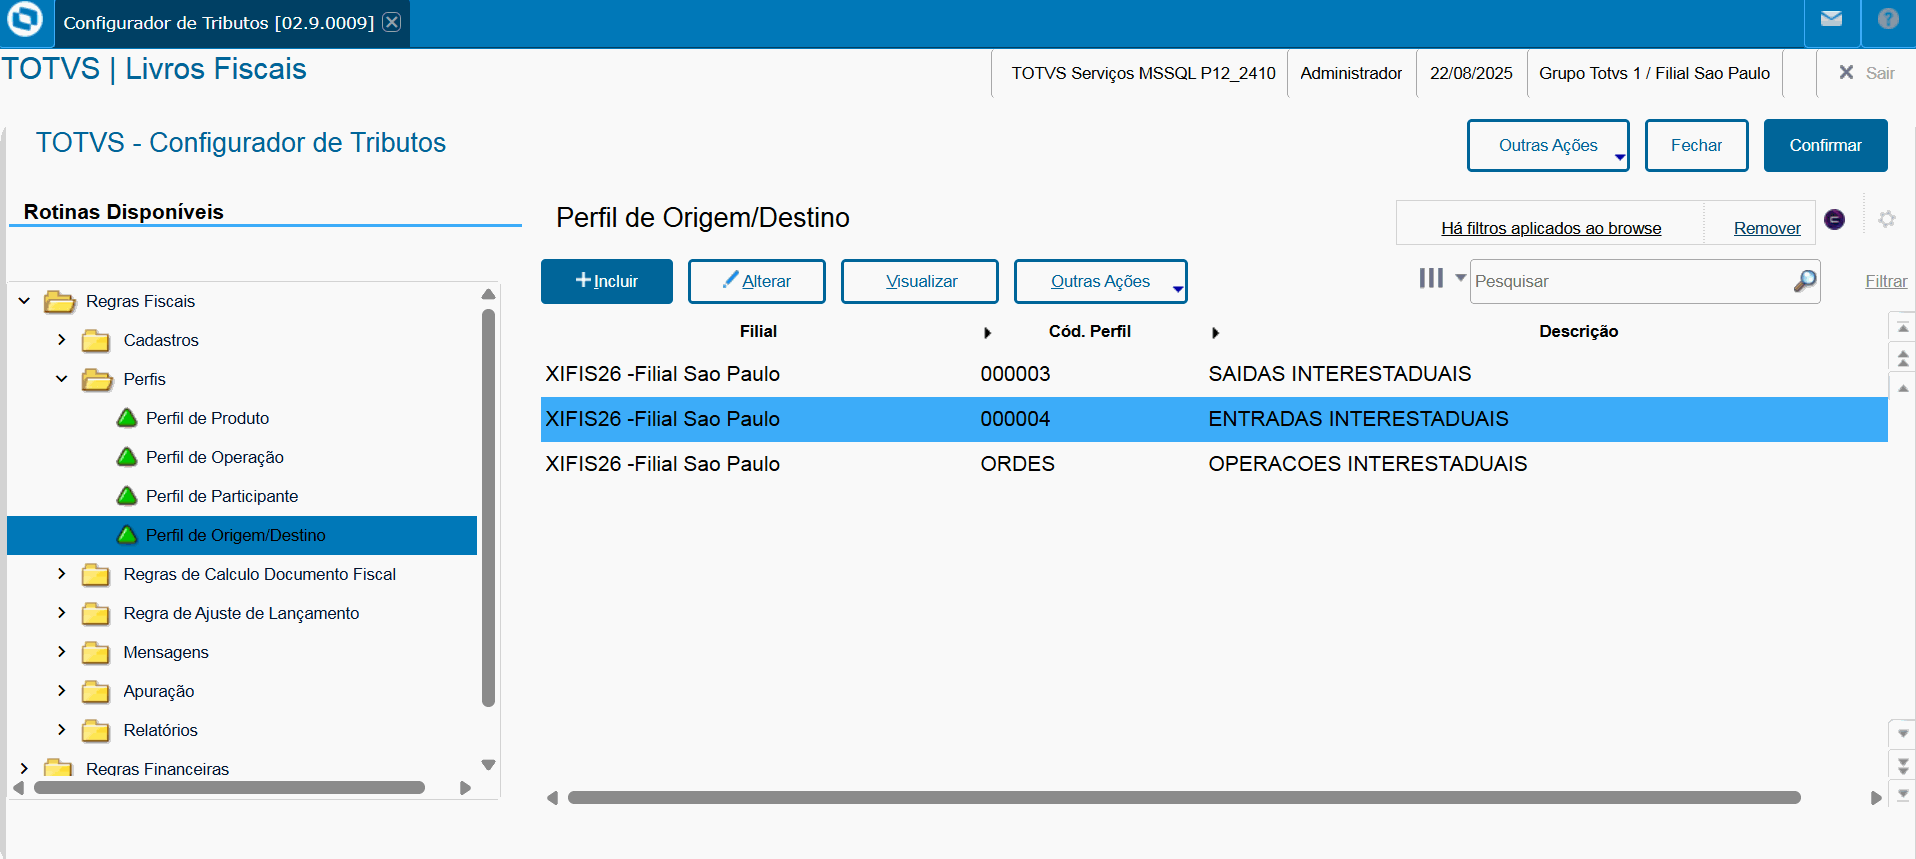Expand the Mensagens tree node
Viewport: 1916px width, 859px height.
pyautogui.click(x=62, y=651)
